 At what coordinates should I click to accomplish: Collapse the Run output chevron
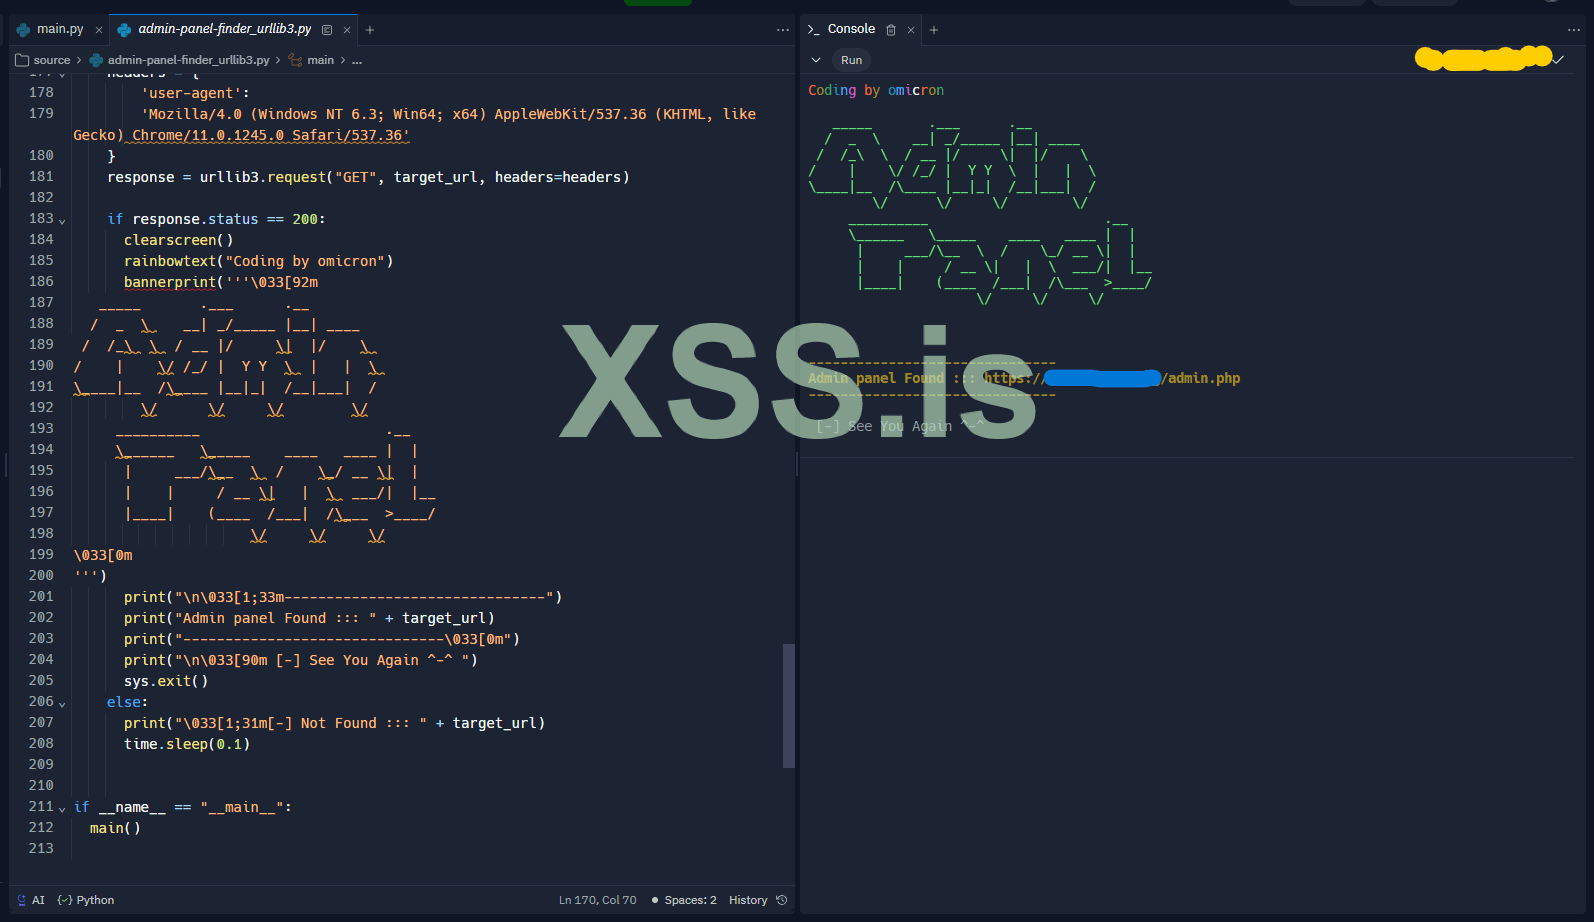pos(816,60)
